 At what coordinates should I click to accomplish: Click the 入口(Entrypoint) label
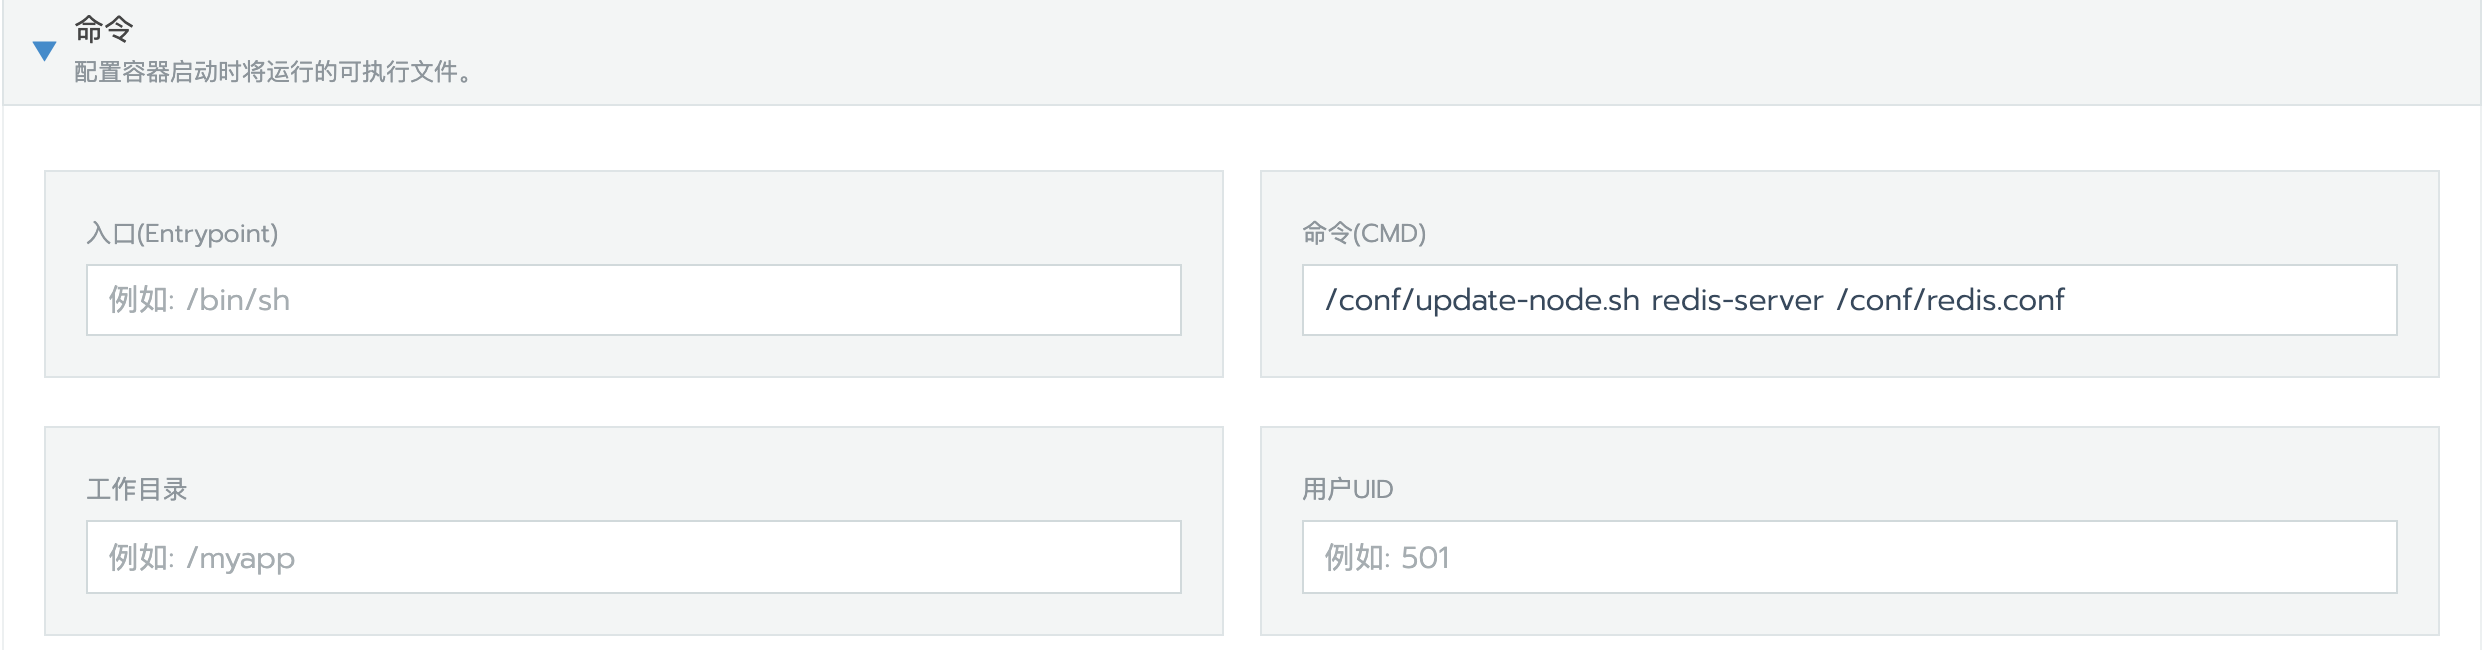(184, 234)
